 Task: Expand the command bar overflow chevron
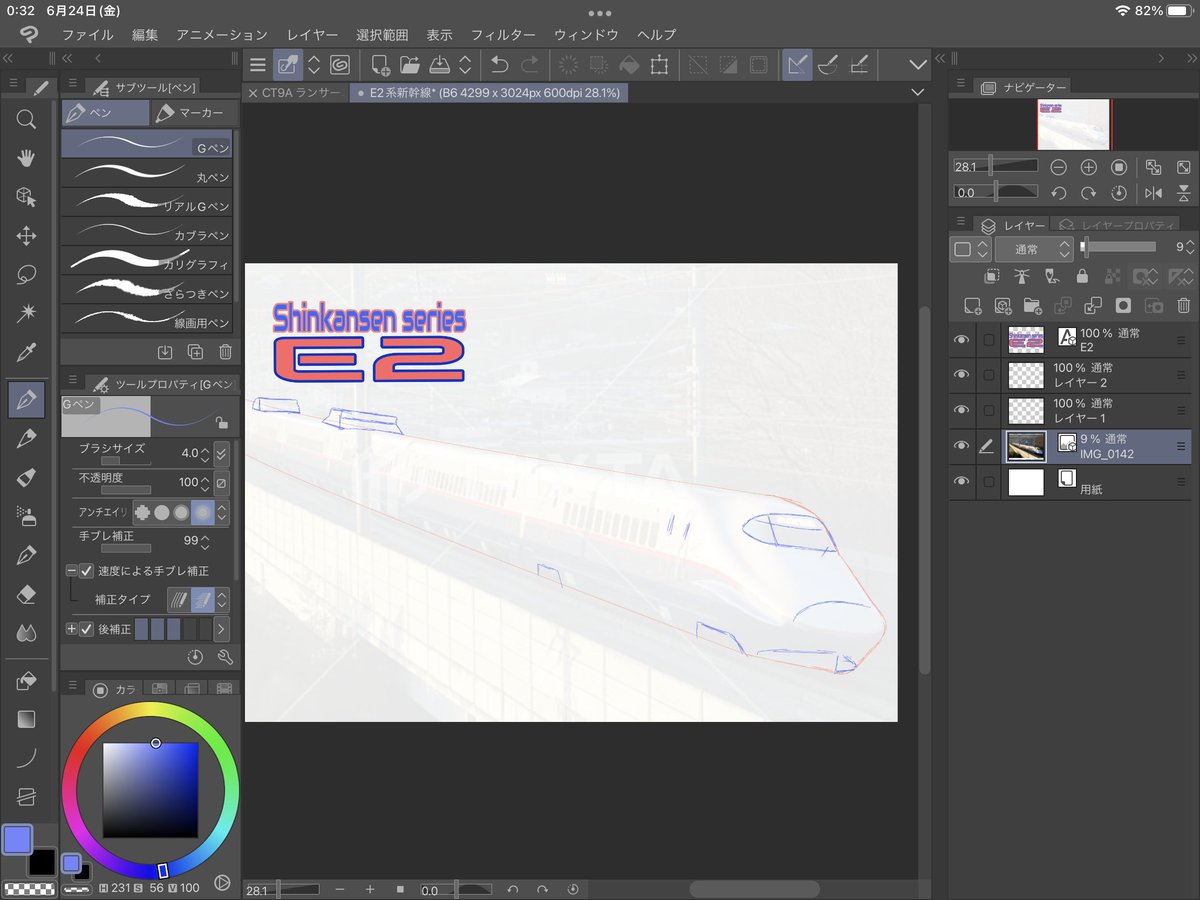coord(918,65)
